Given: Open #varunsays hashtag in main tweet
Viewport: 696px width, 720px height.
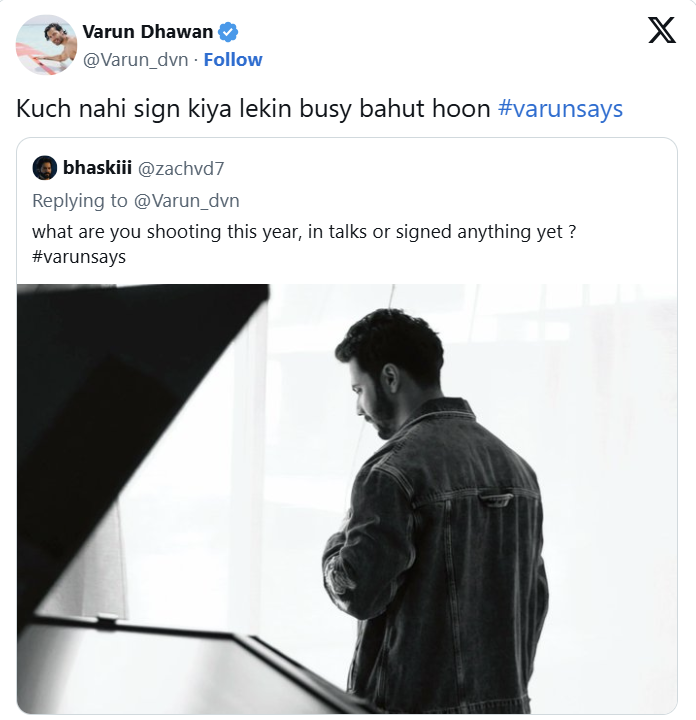Looking at the screenshot, I should click(x=560, y=109).
